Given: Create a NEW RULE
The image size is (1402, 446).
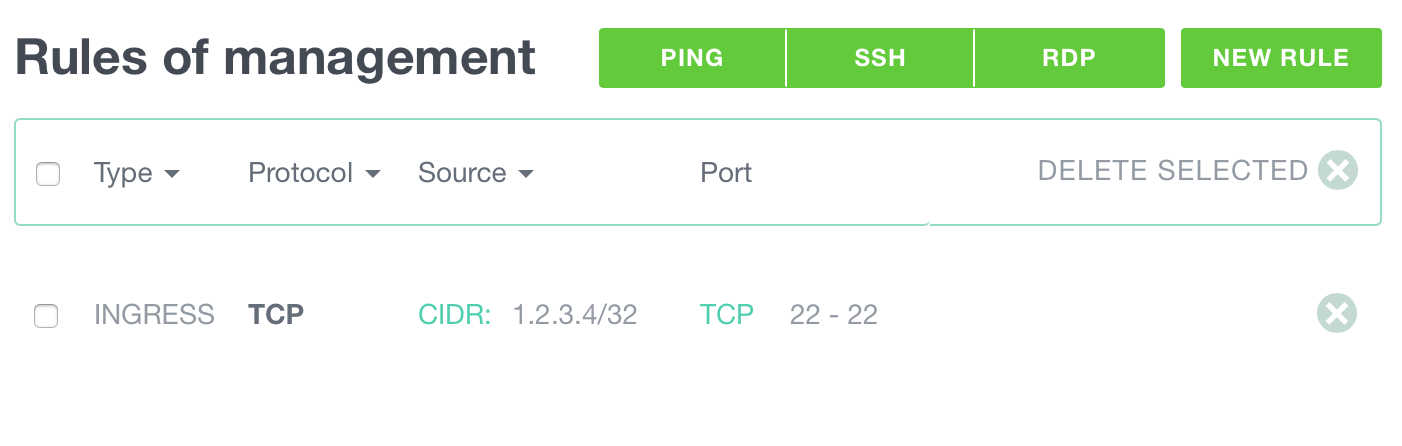Looking at the screenshot, I should pos(1281,58).
